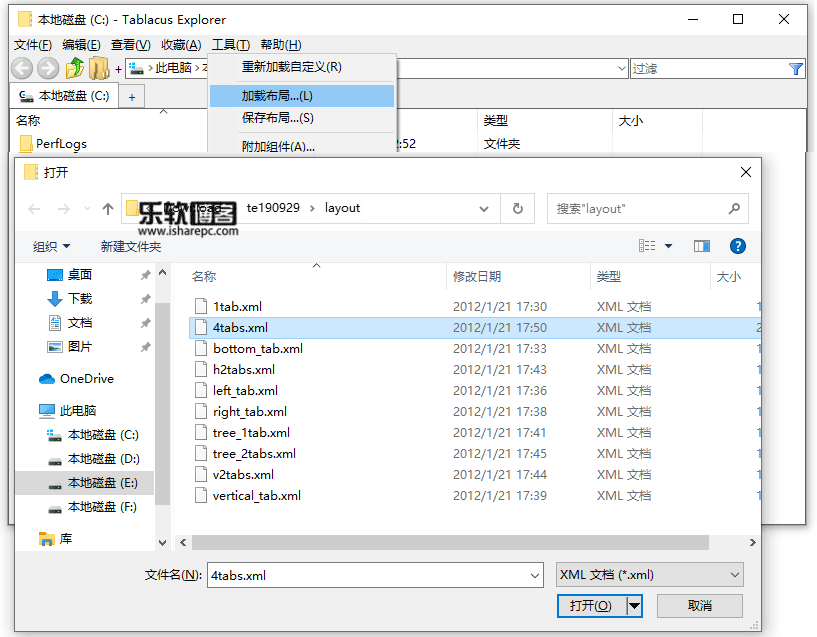Click te190929 in the dialog breadcrumb
This screenshot has height=637, width=817.
coord(273,208)
